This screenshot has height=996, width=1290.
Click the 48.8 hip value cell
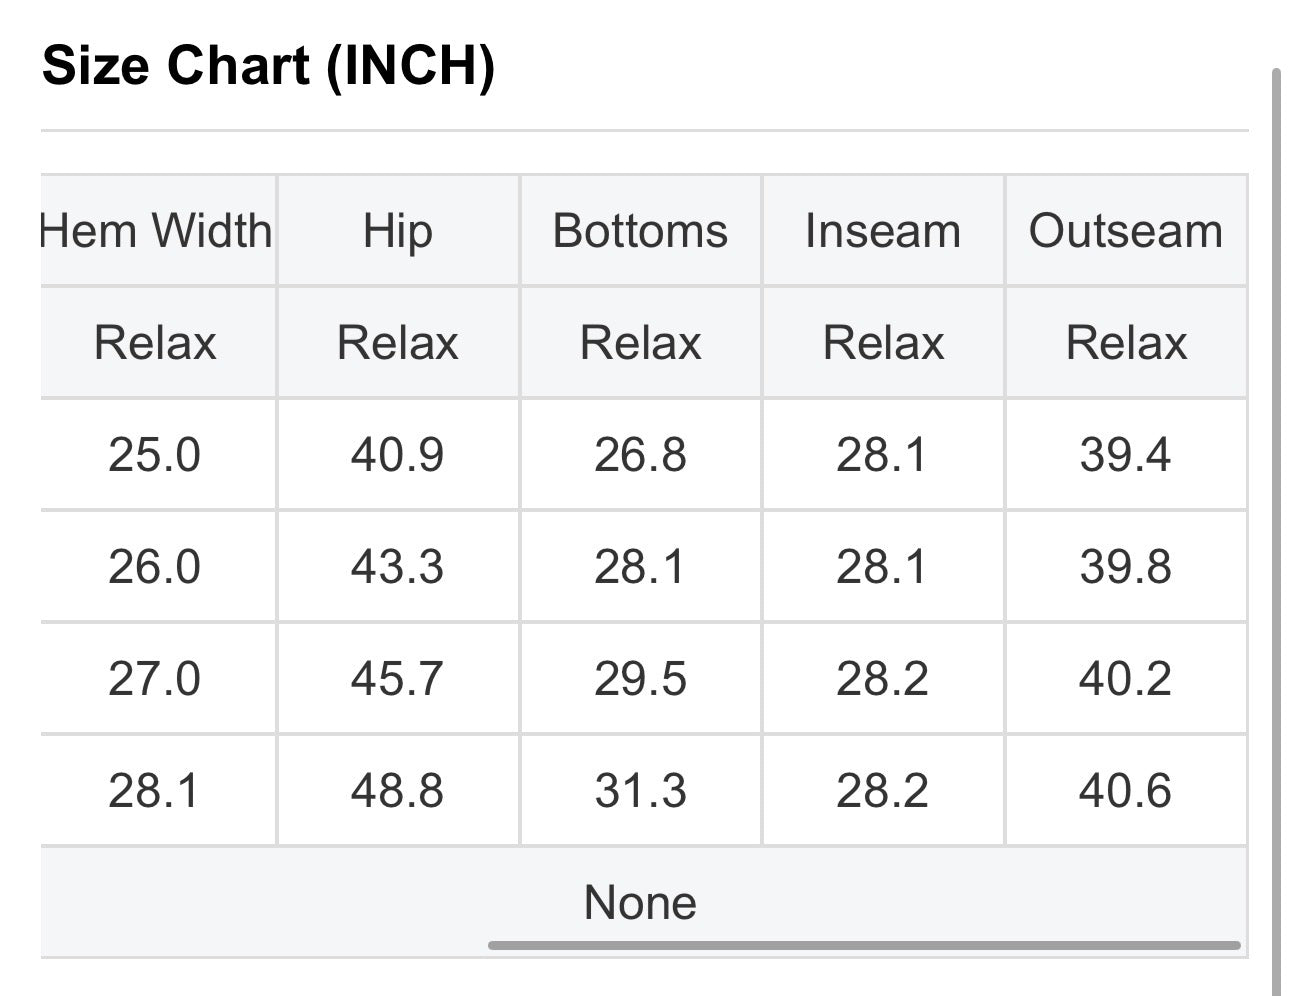click(398, 791)
